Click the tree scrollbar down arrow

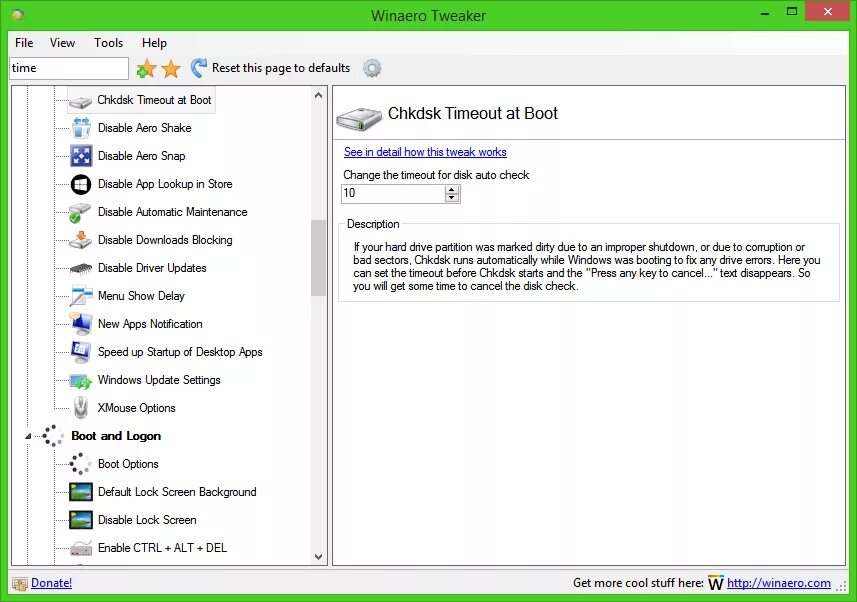tap(319, 557)
